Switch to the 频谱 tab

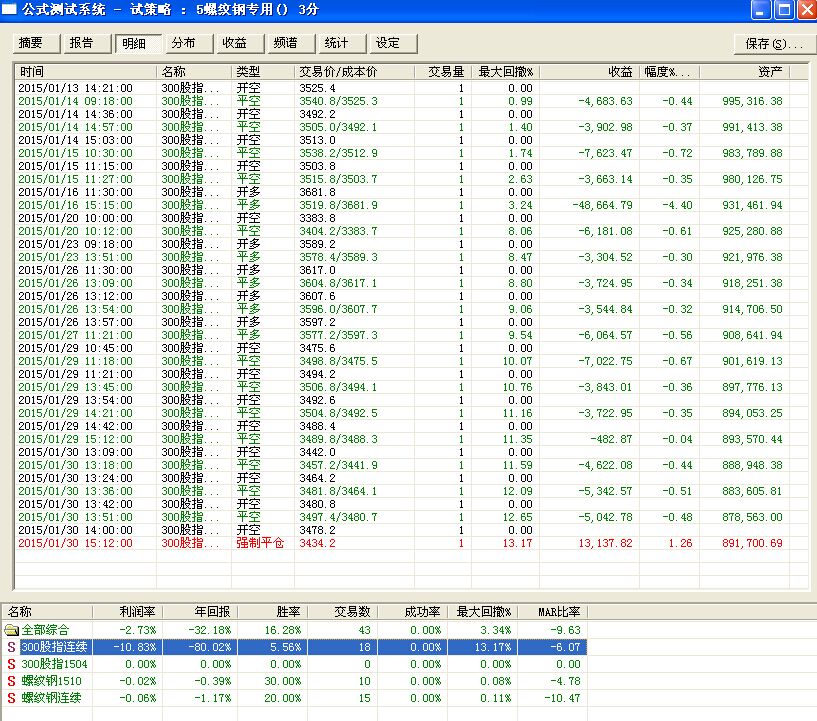(285, 44)
